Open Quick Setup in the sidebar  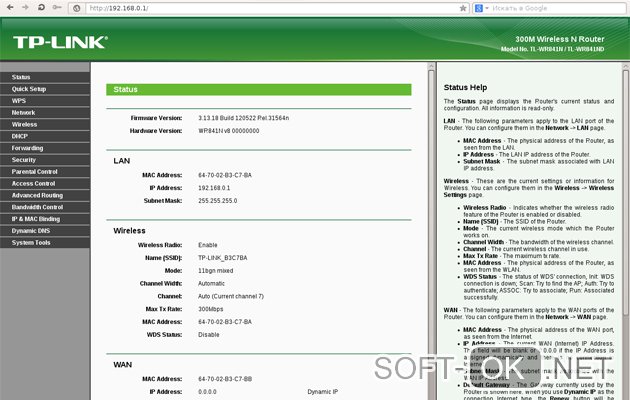coord(45,89)
